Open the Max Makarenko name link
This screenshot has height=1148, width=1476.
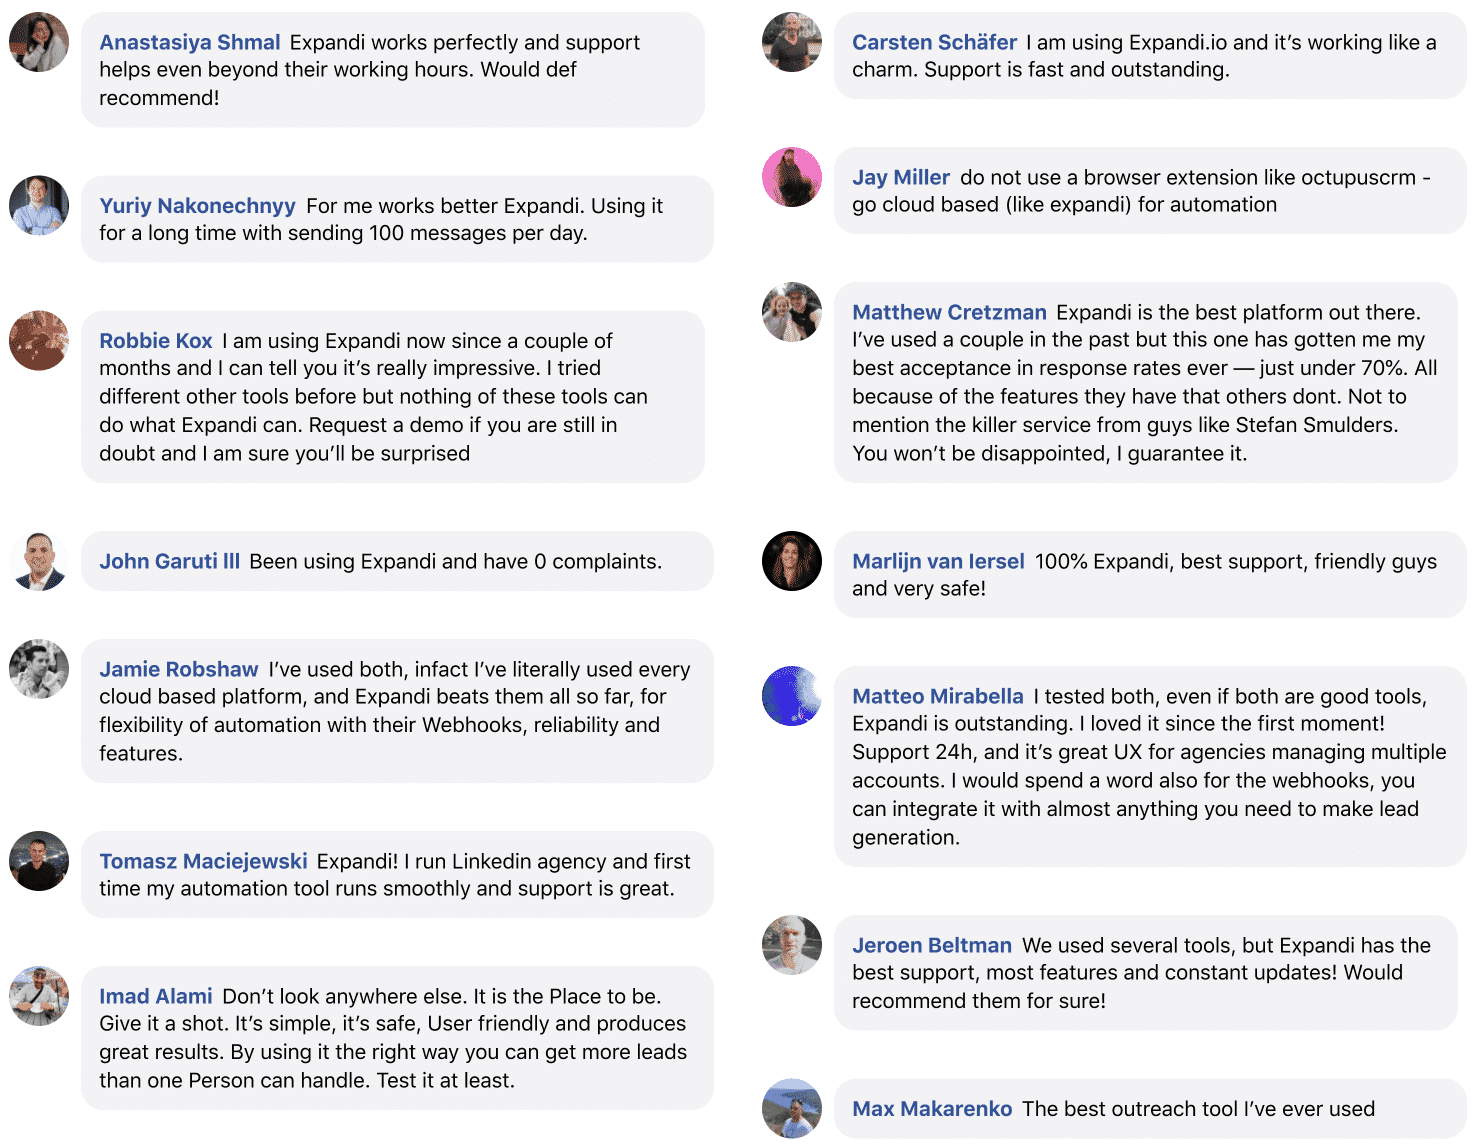click(932, 1108)
